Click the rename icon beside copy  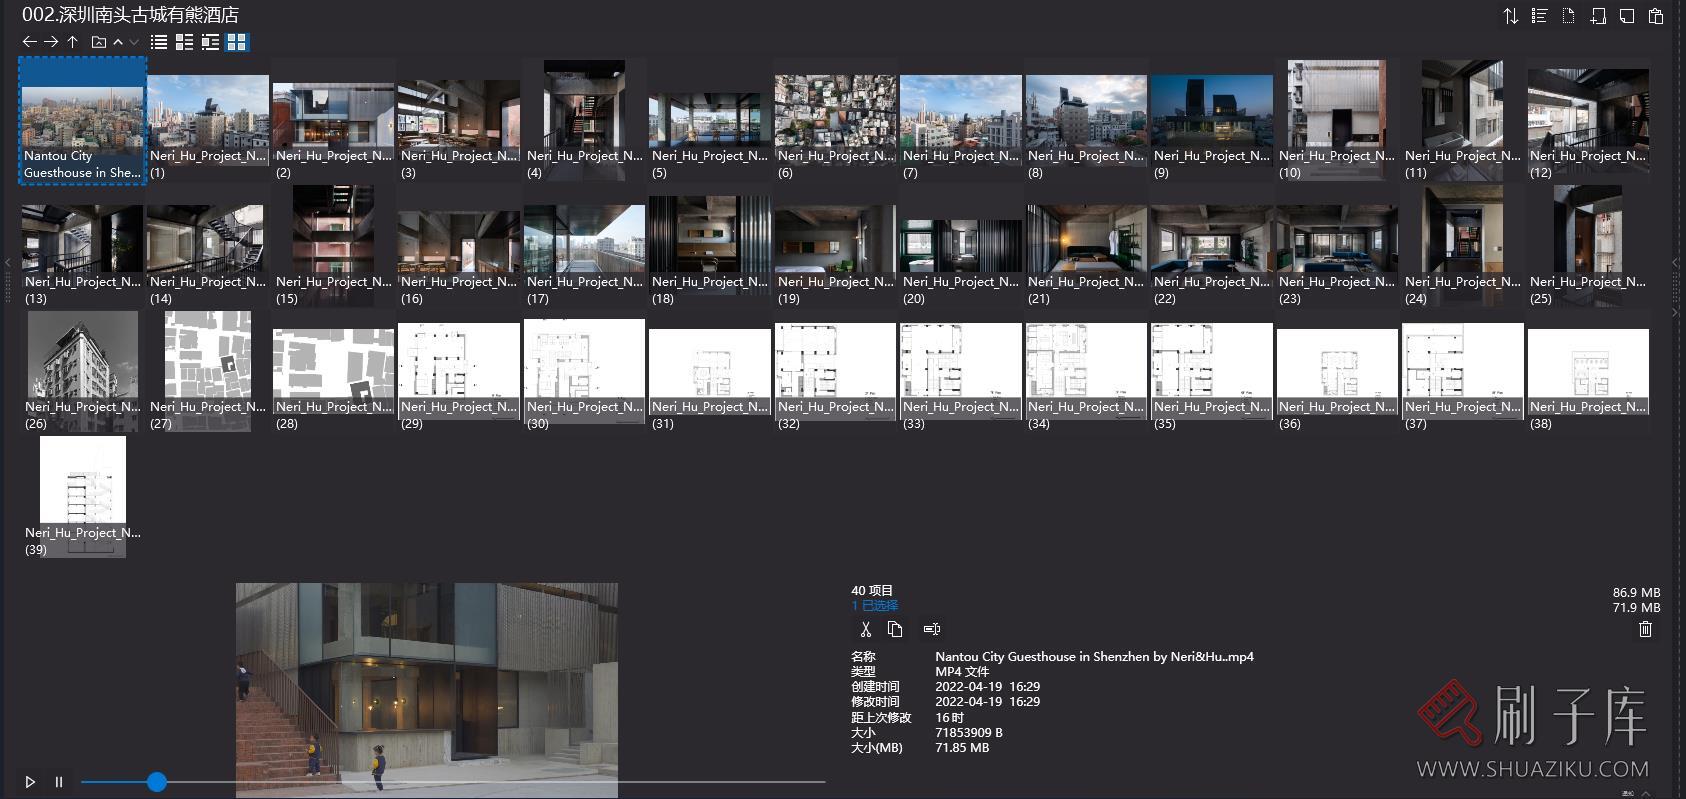pos(932,629)
